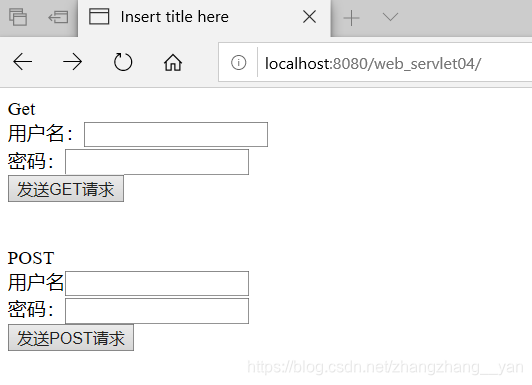The height and width of the screenshot is (385, 532).
Task: Click the set tabs aside icon
Action: (58, 17)
